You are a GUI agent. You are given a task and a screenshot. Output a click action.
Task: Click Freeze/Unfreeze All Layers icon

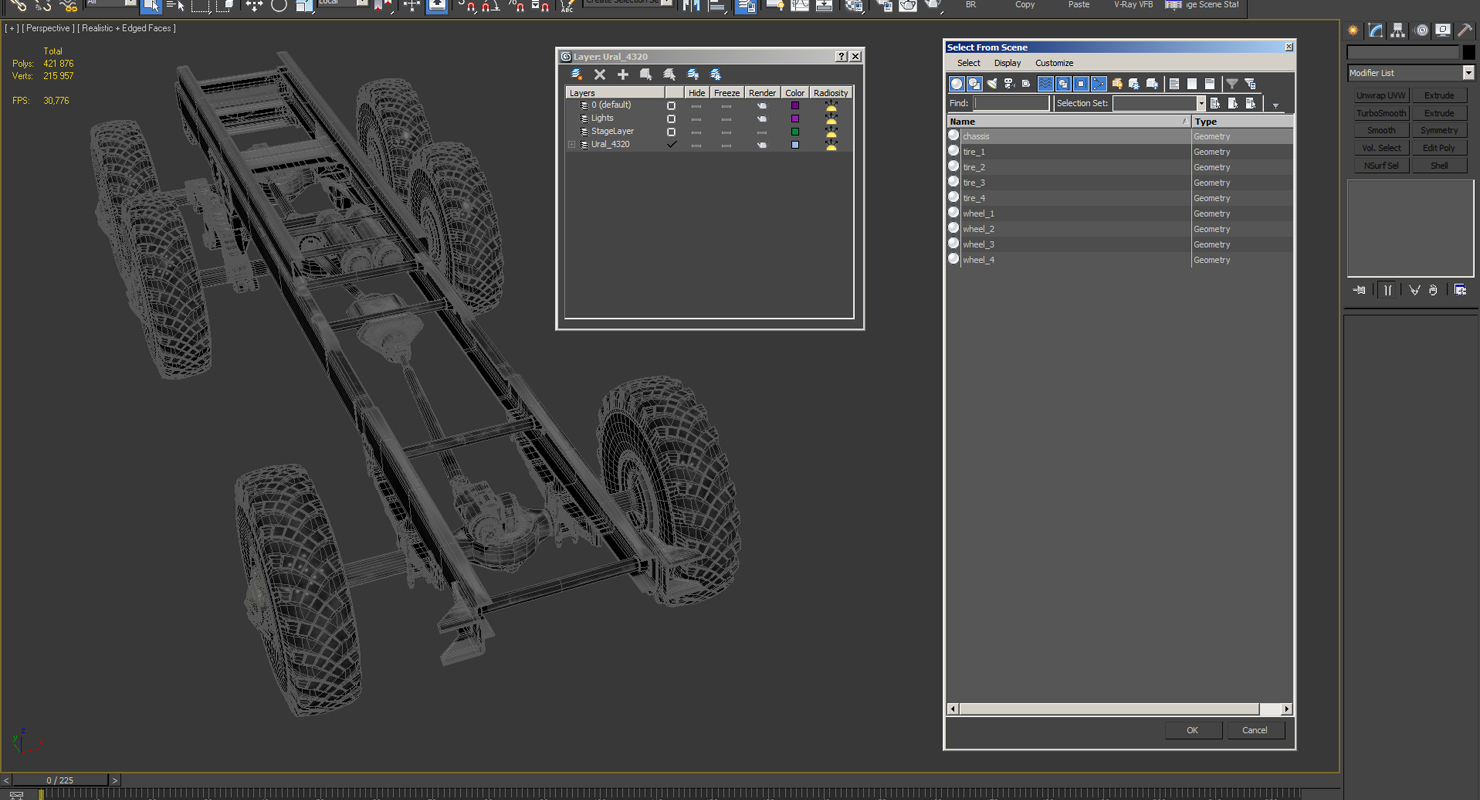(x=715, y=74)
